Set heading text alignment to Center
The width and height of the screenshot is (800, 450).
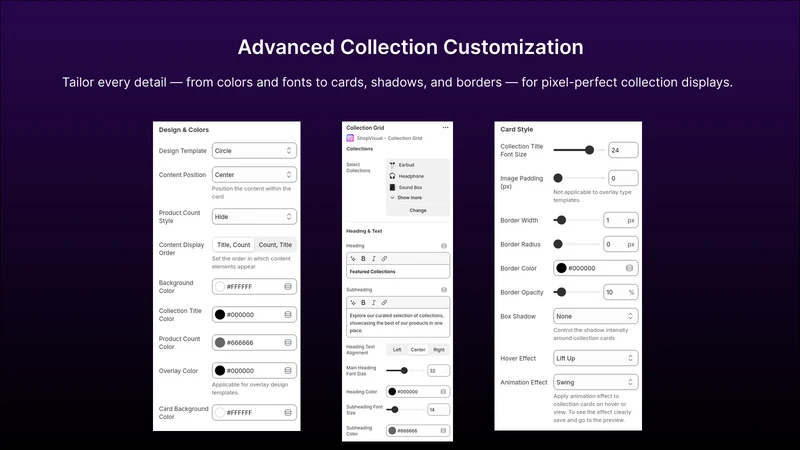click(418, 350)
